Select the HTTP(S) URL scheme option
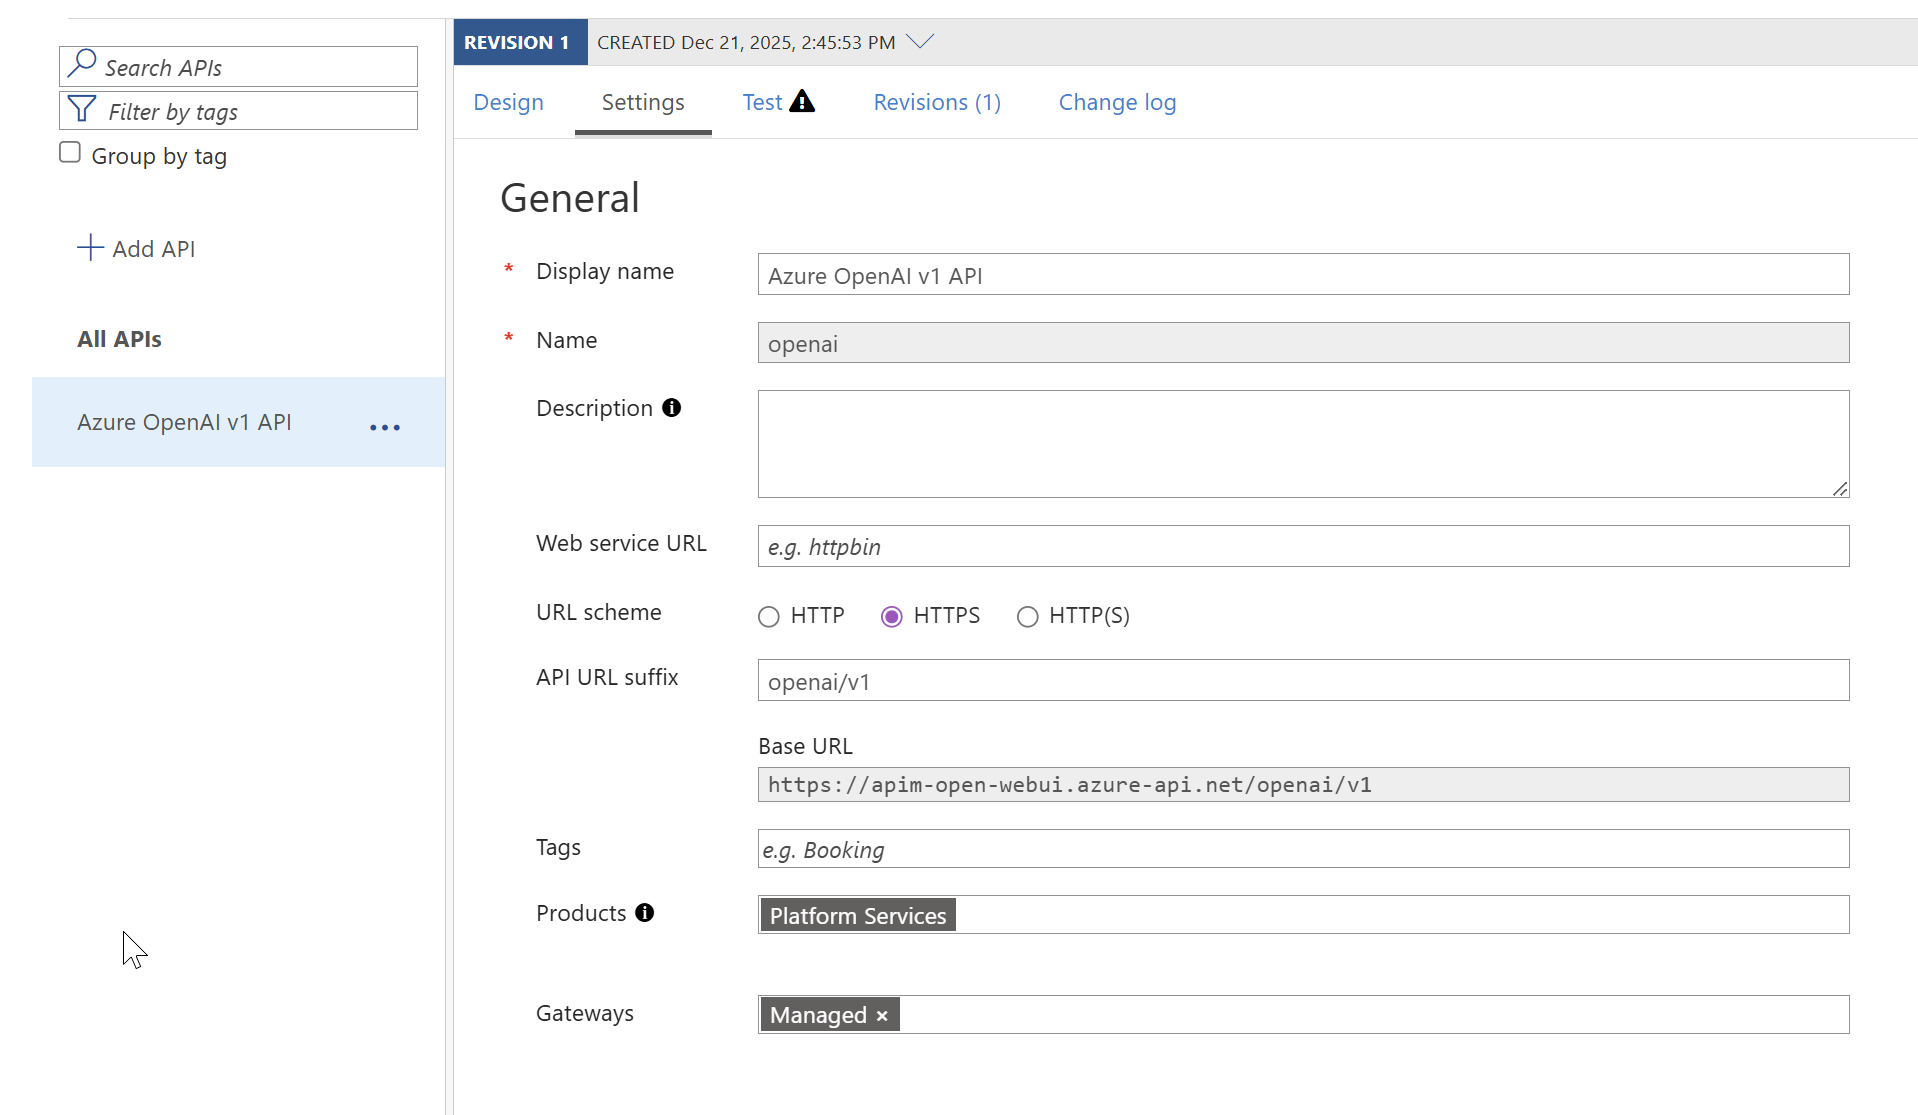Screen dimensions: 1918x1115 1027,617
